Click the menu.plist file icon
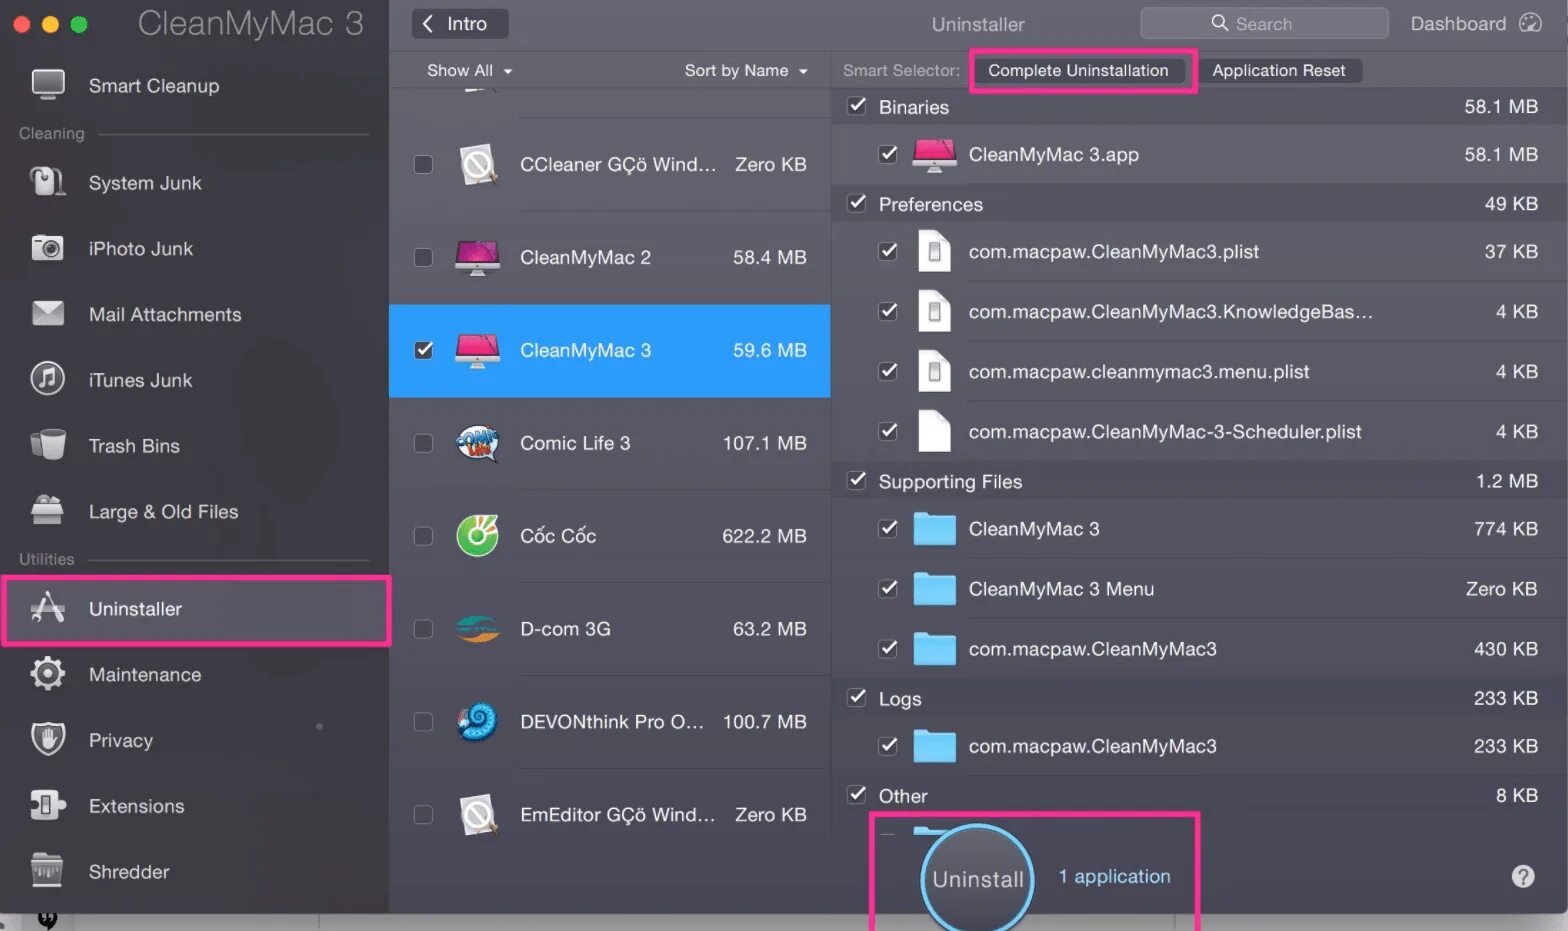Screen dimensions: 1568x931 pos(934,371)
